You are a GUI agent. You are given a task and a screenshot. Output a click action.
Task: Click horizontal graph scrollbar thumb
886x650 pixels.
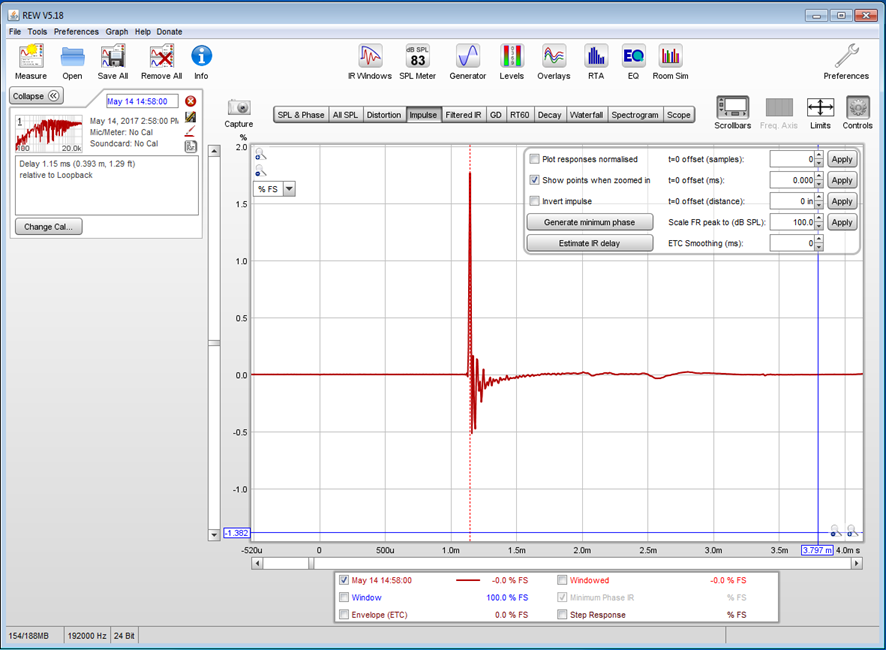click(x=311, y=563)
